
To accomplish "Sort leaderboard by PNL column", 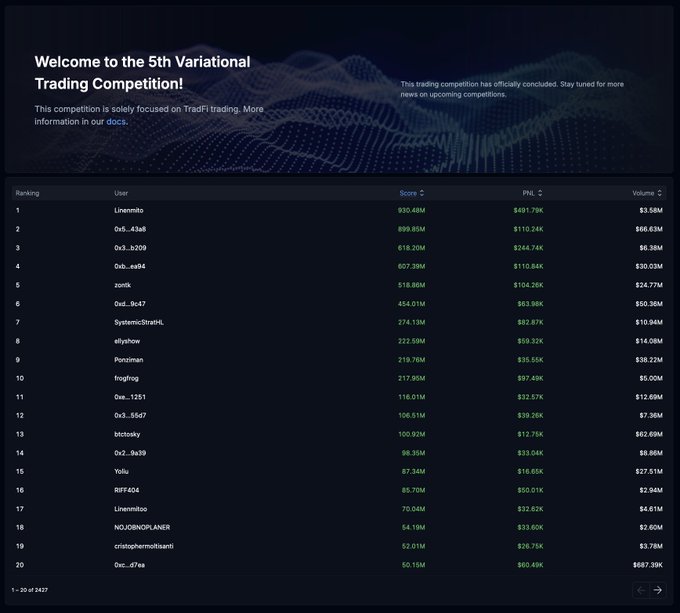I will pos(533,193).
